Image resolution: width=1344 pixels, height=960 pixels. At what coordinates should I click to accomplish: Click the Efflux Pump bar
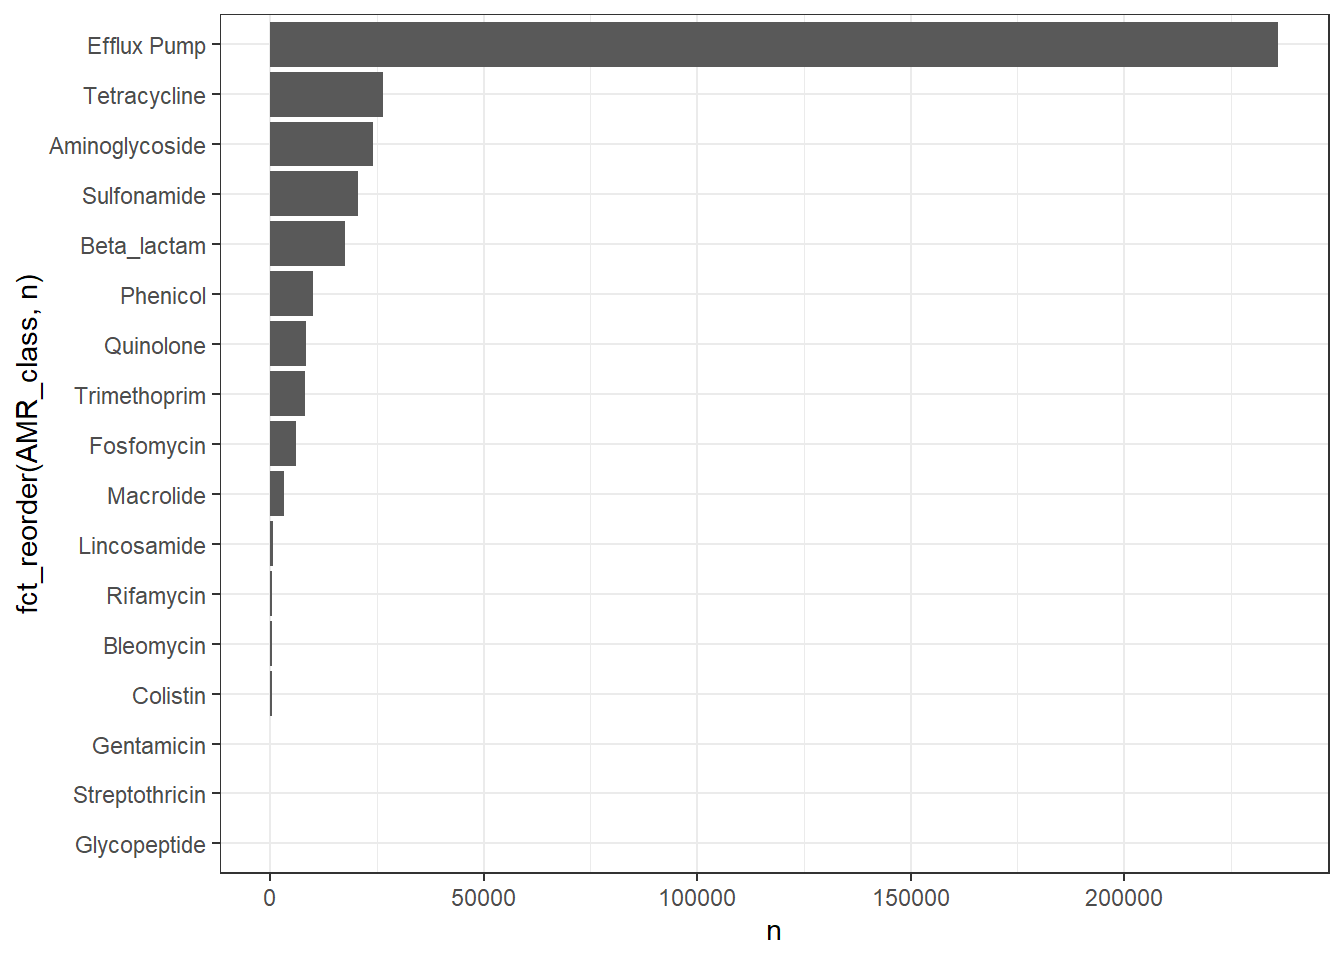point(774,45)
